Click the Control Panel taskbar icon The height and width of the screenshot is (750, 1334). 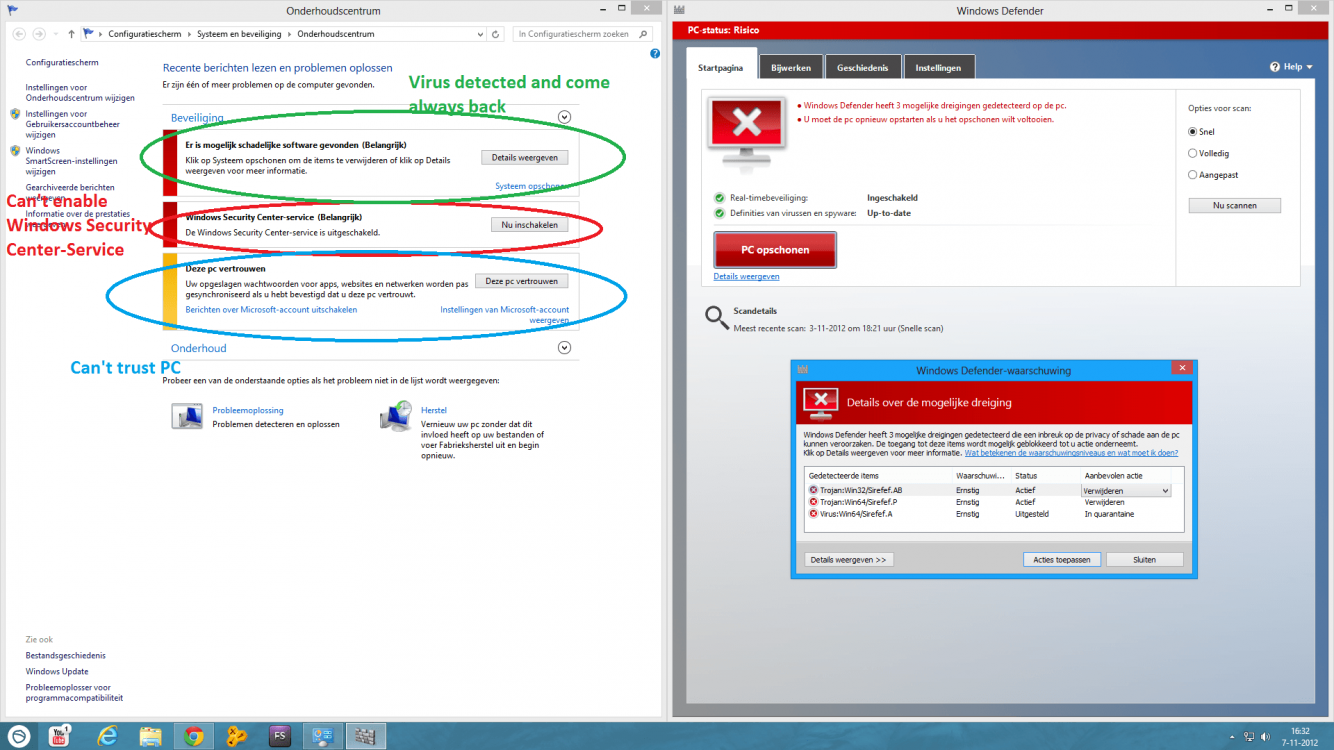click(324, 736)
